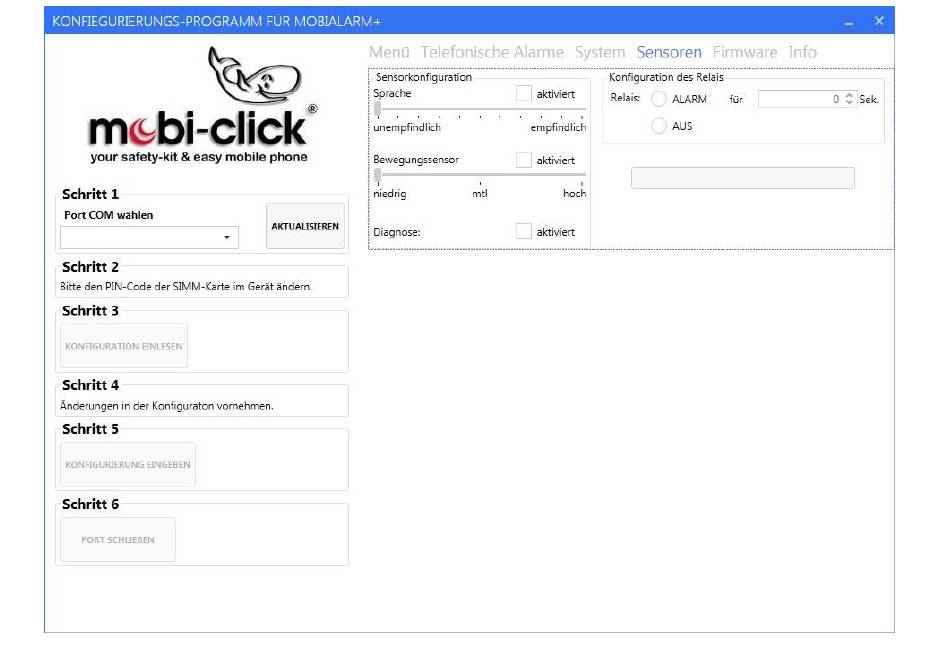Viewport: 950px width, 648px height.
Task: Open the Info tab
Action: pos(802,52)
